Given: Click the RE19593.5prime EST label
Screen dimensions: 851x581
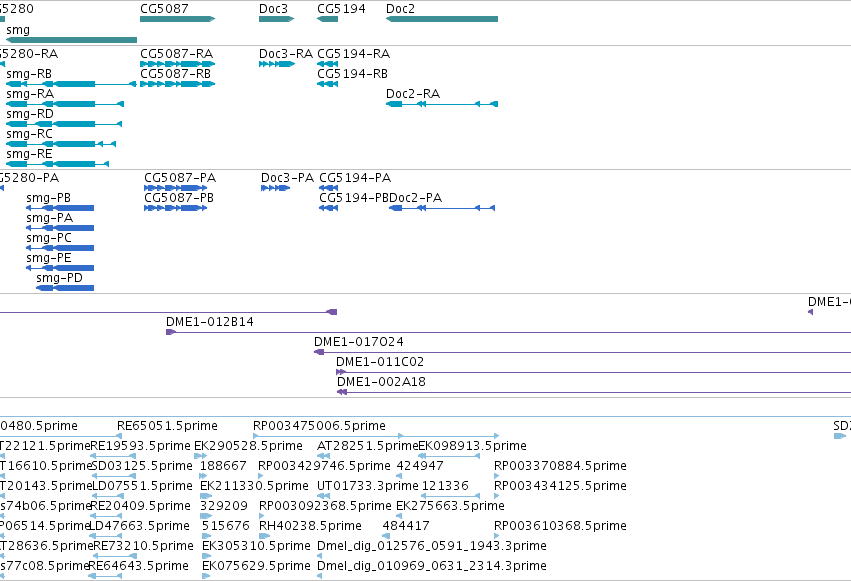Looking at the screenshot, I should [141, 446].
